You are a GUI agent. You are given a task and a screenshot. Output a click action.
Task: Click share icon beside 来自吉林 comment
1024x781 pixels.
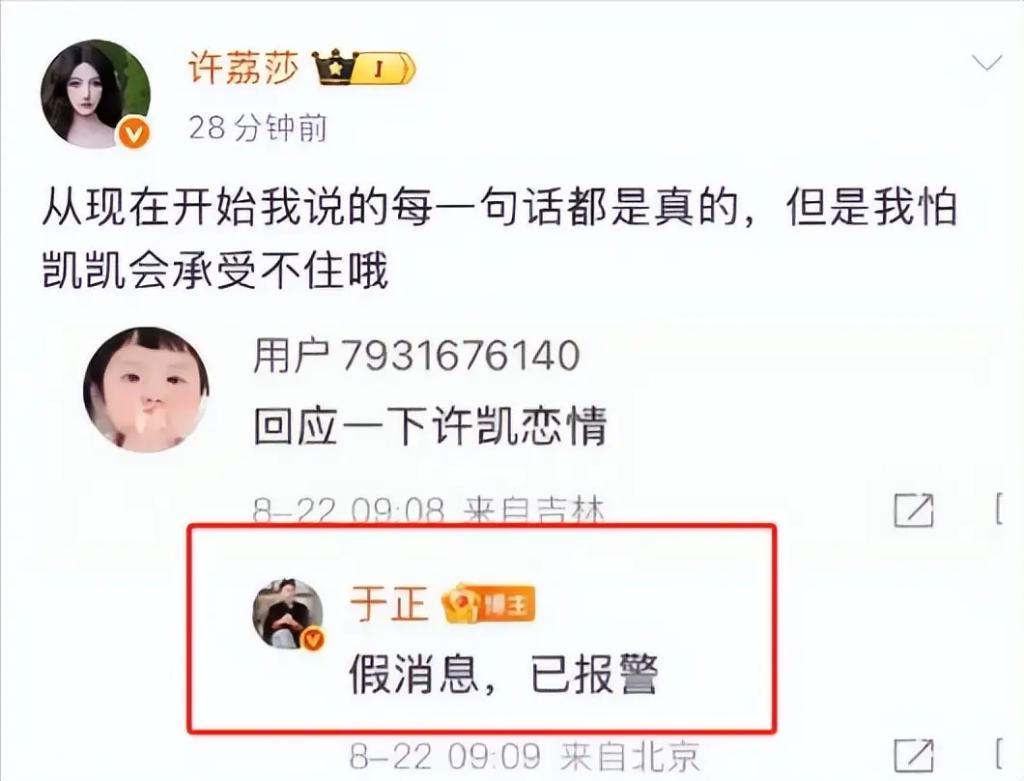914,511
